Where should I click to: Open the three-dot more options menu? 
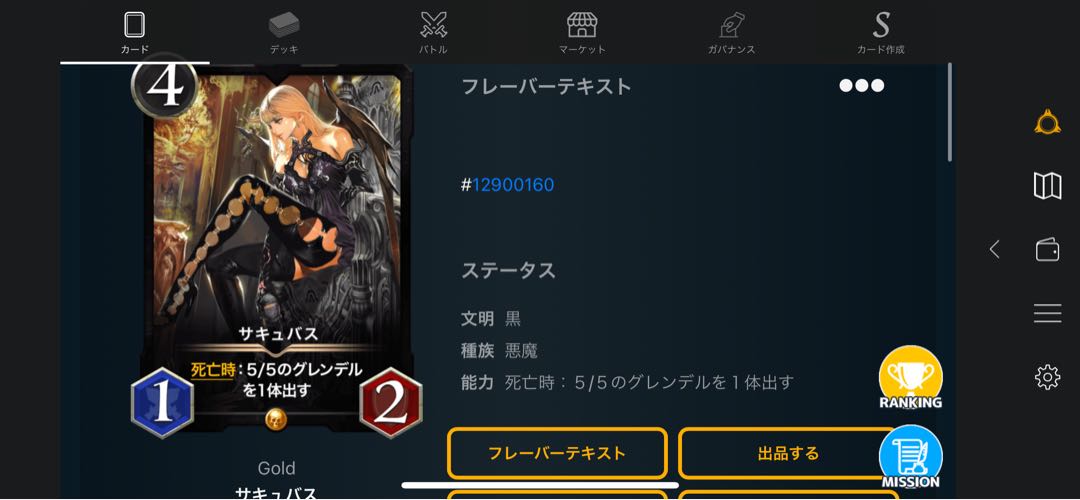pyautogui.click(x=861, y=85)
